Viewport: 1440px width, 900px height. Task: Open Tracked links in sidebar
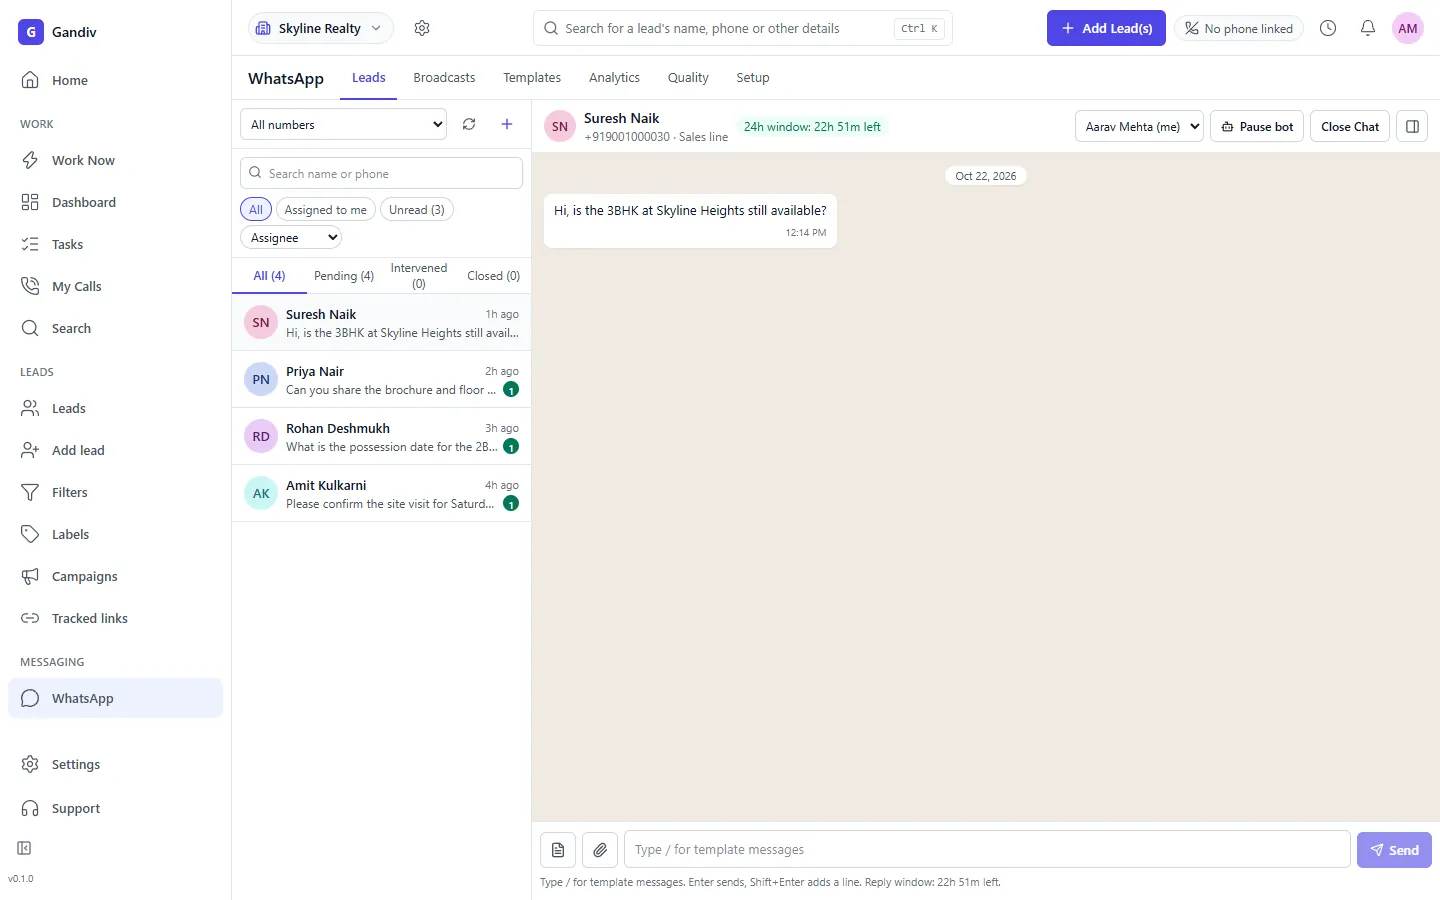click(115, 618)
